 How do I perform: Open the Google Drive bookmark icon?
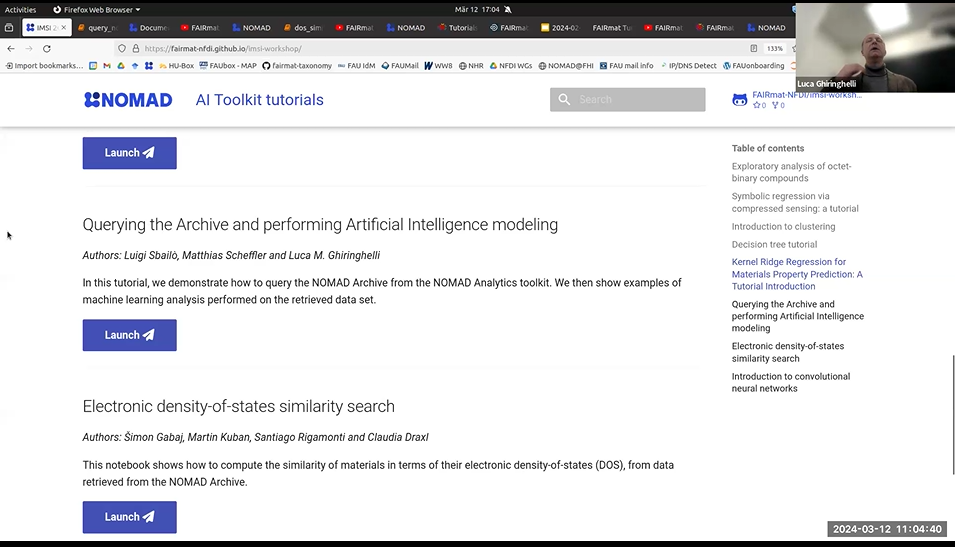[x=121, y=66]
